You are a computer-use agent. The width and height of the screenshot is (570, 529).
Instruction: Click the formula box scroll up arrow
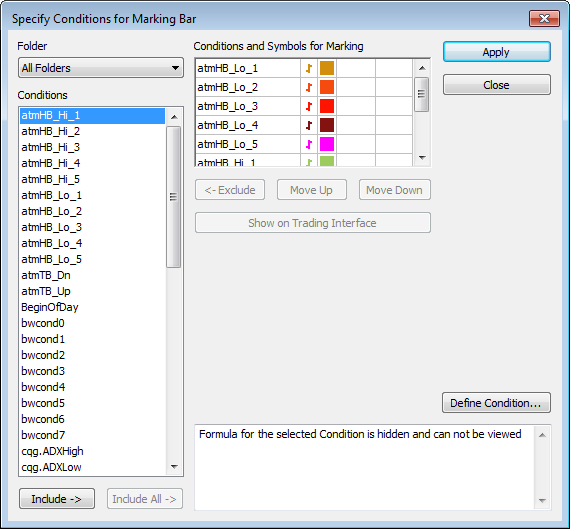click(x=542, y=435)
